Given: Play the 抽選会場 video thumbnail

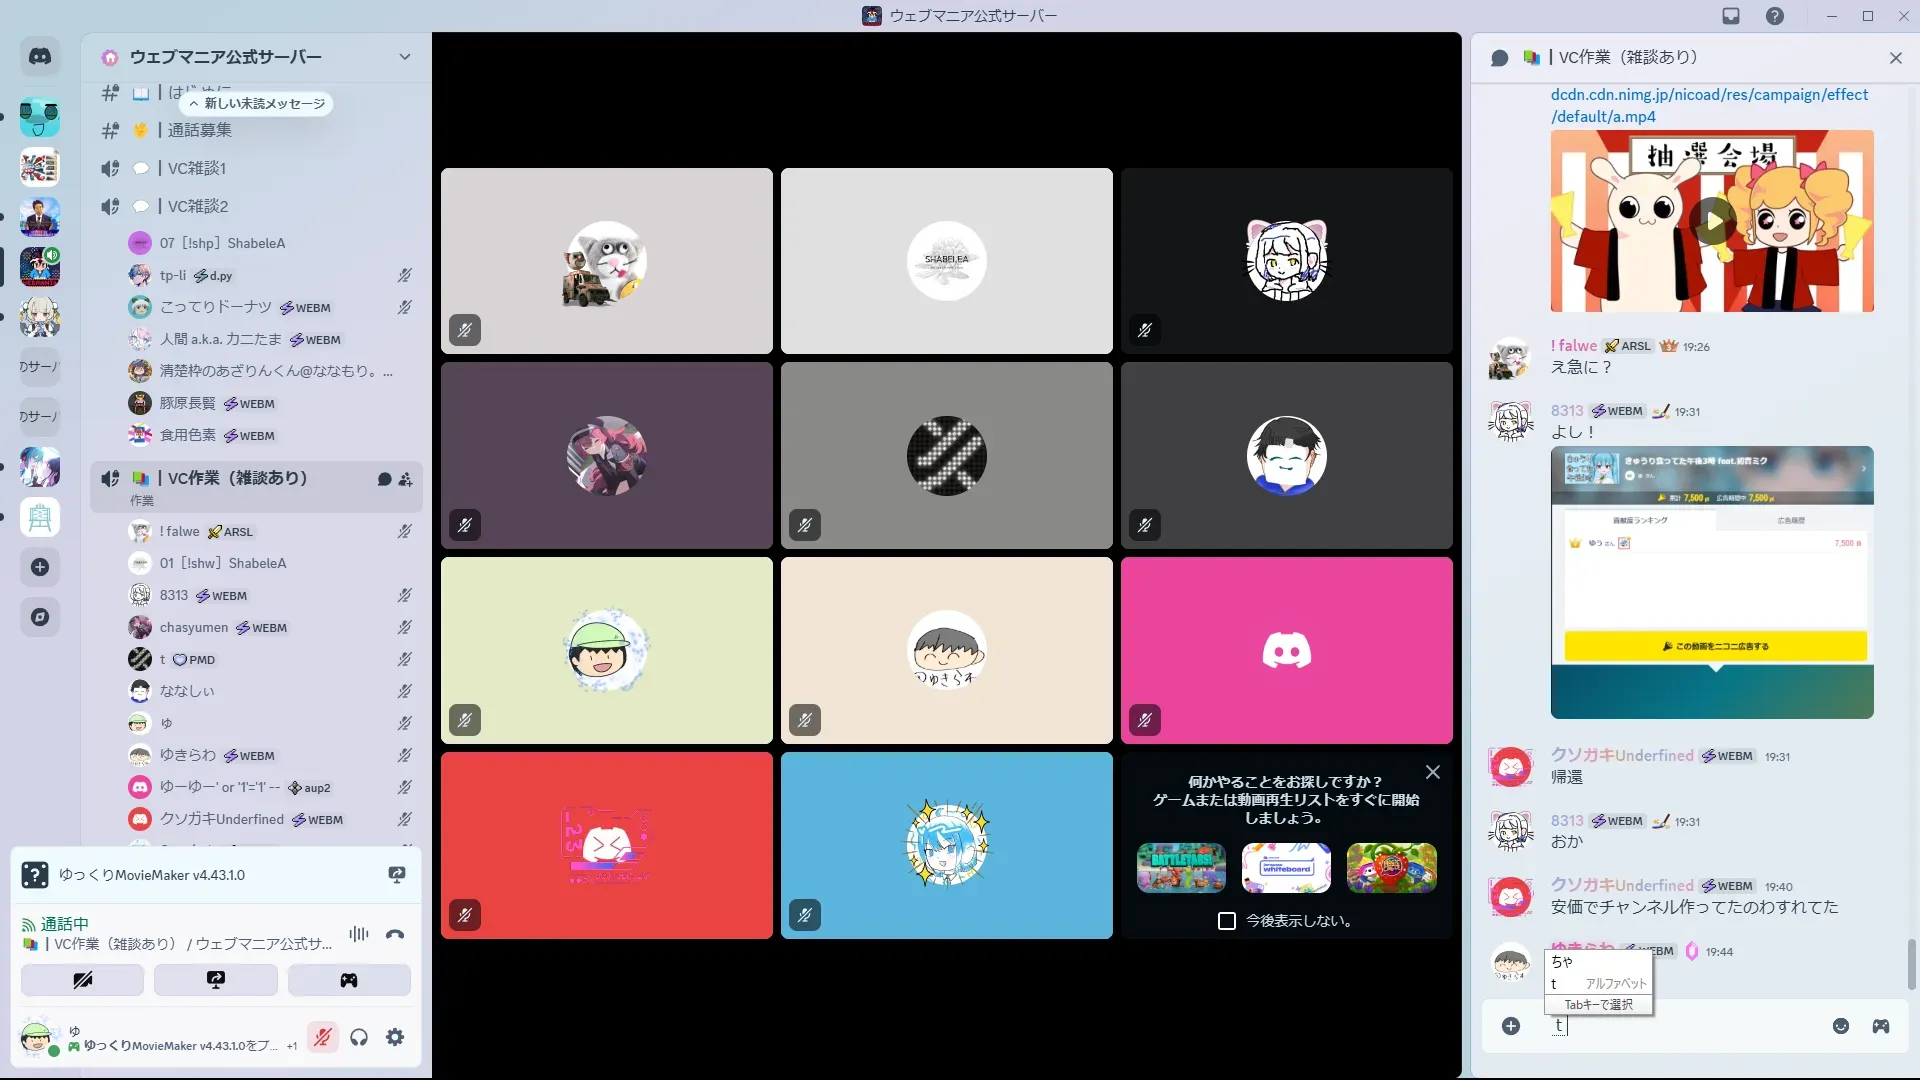Looking at the screenshot, I should tap(1712, 221).
